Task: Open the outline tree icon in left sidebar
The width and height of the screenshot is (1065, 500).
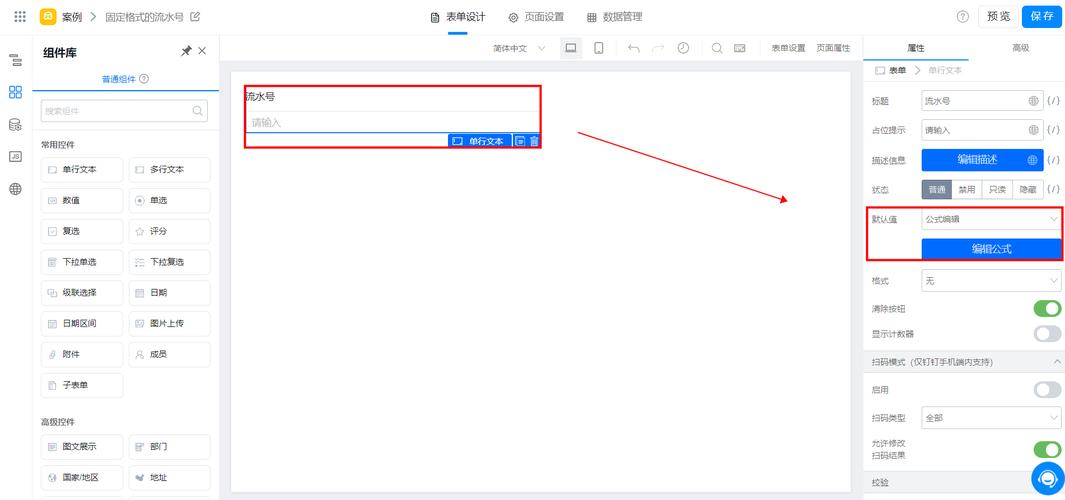Action: pos(16,60)
